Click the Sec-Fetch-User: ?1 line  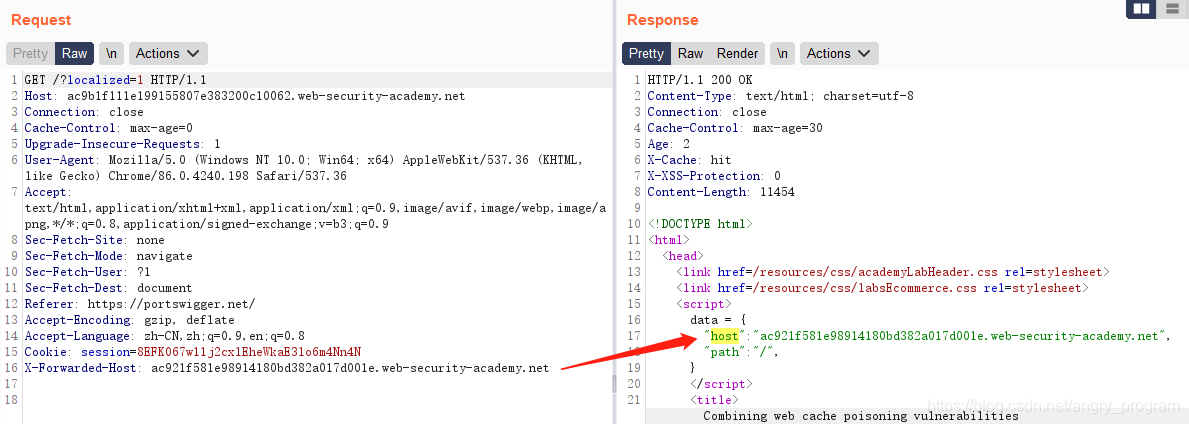coord(87,272)
